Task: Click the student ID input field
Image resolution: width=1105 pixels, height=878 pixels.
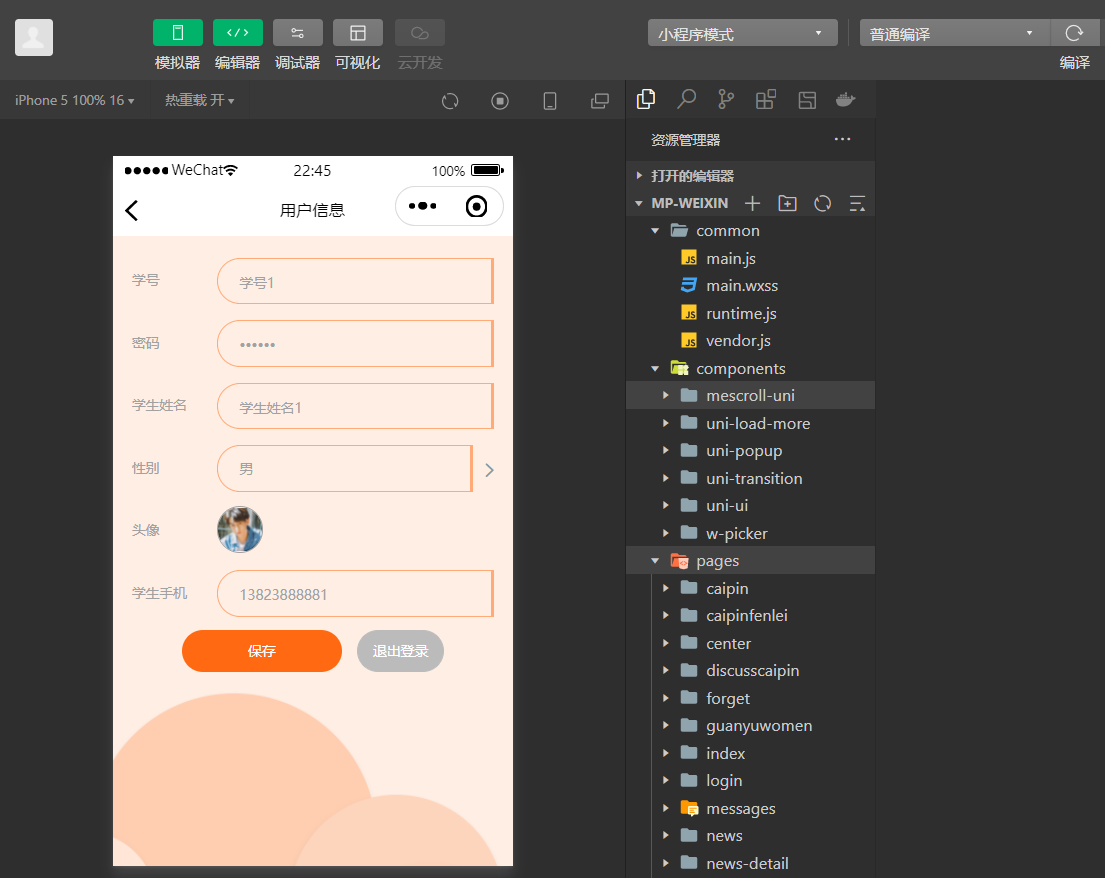Action: [x=355, y=281]
